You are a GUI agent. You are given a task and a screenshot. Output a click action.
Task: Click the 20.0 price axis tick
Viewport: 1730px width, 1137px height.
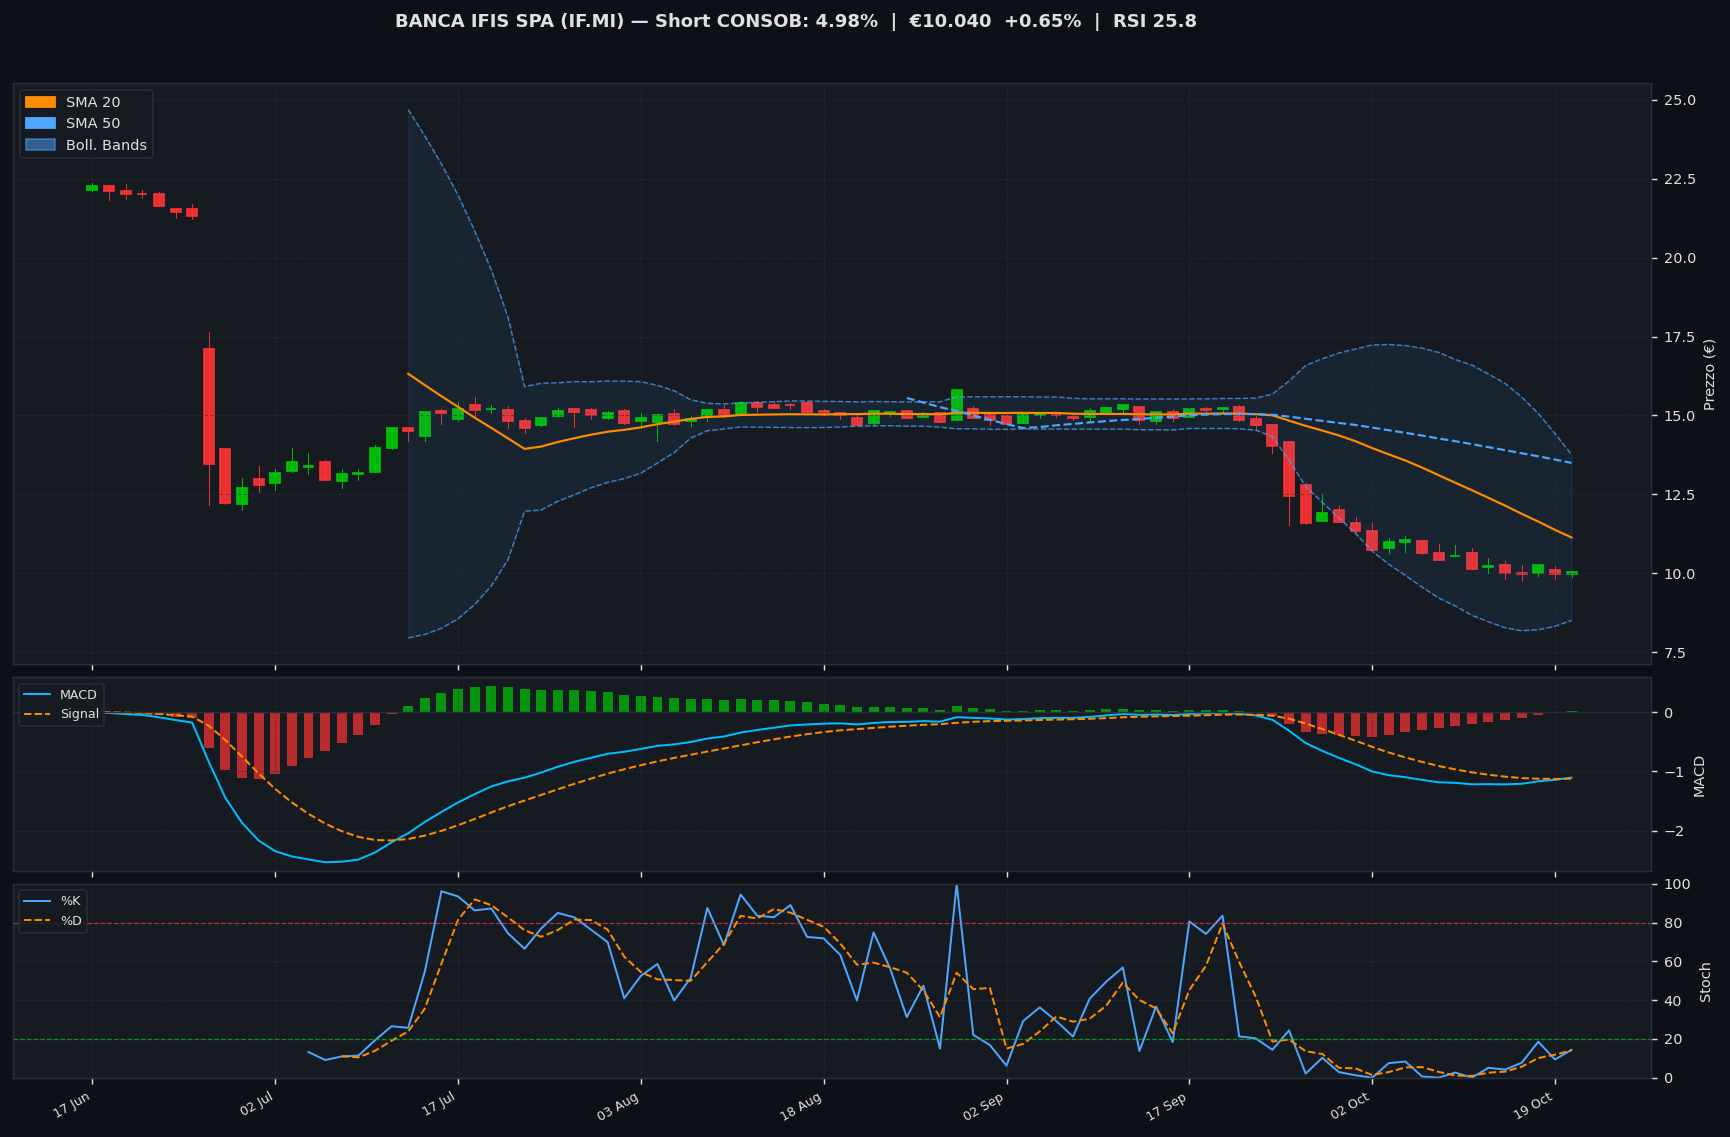1679,258
